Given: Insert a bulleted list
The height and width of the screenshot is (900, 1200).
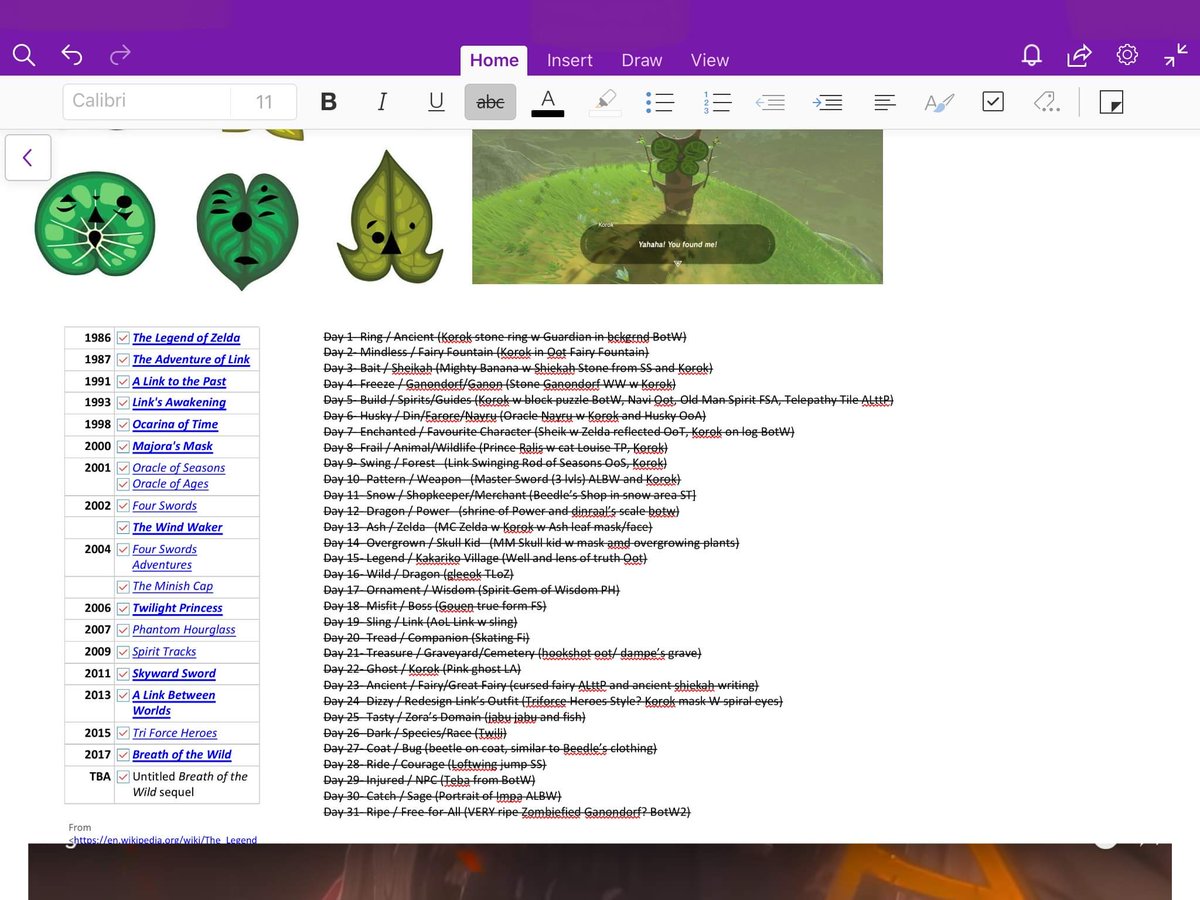Looking at the screenshot, I should [660, 102].
